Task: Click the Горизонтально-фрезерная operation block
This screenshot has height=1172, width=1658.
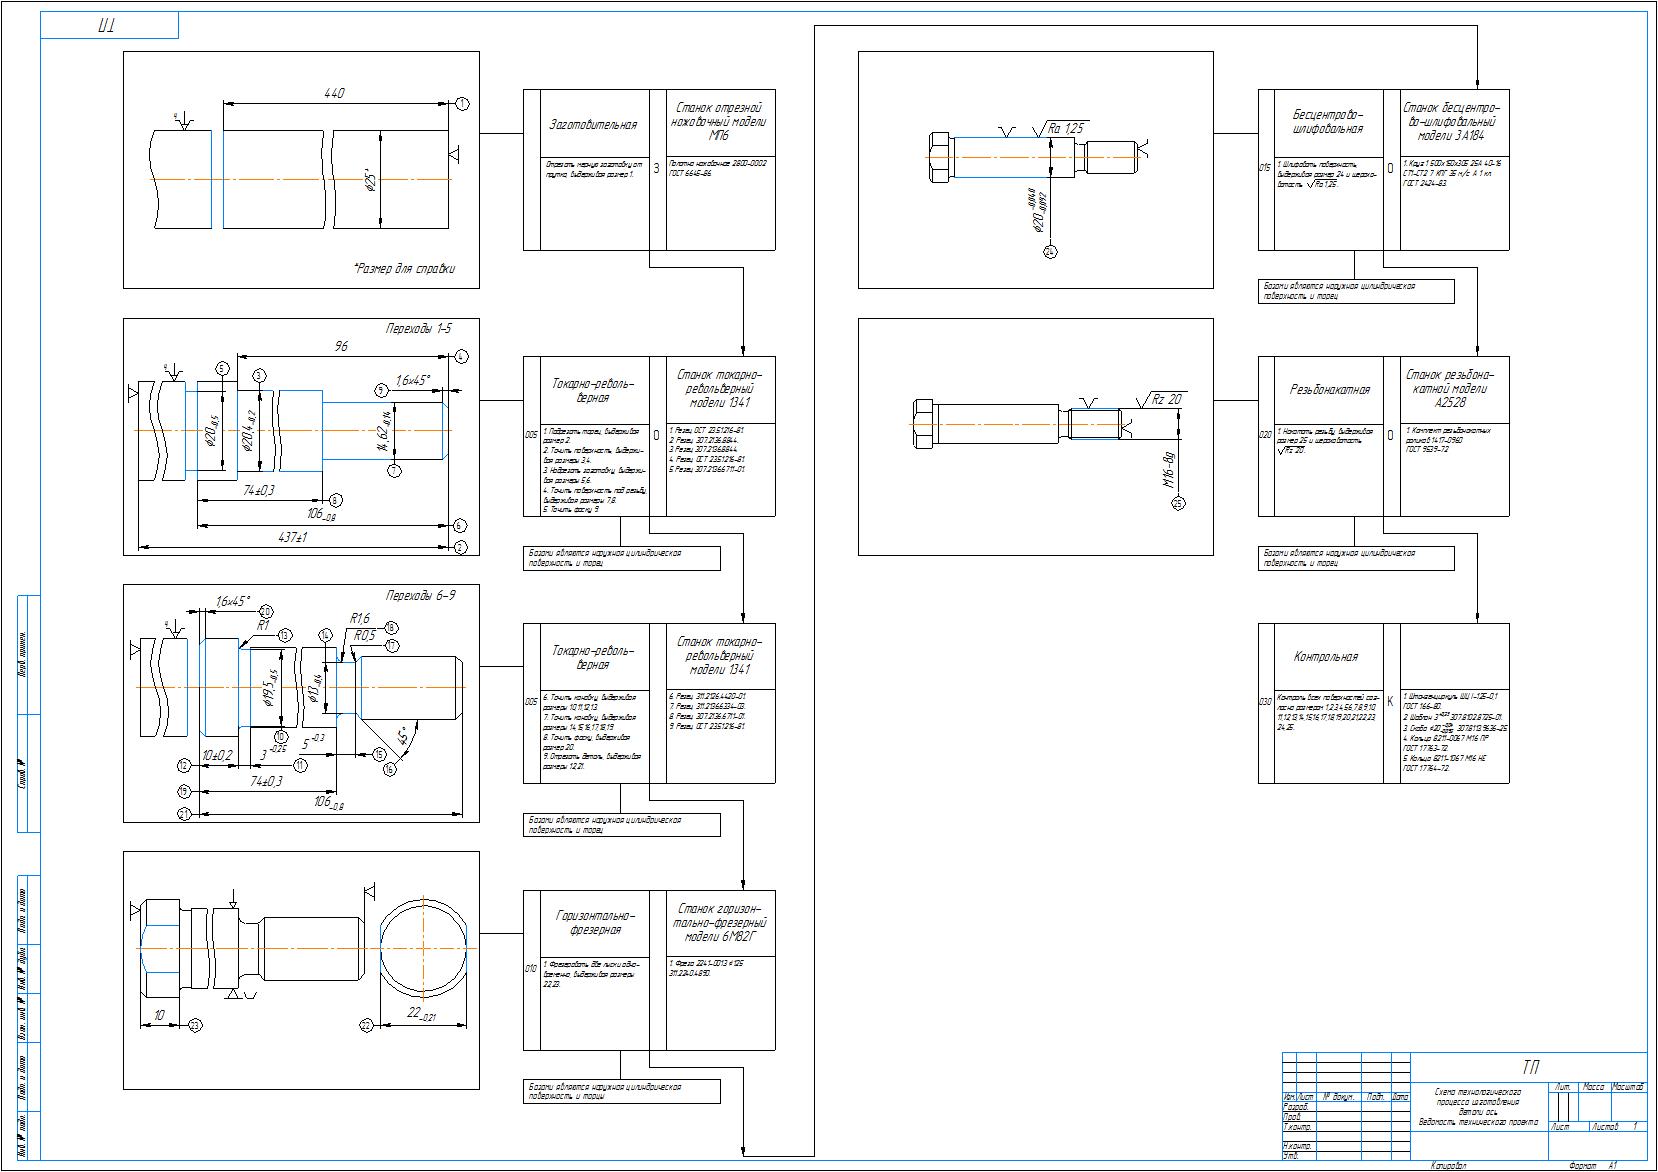Action: [594, 922]
